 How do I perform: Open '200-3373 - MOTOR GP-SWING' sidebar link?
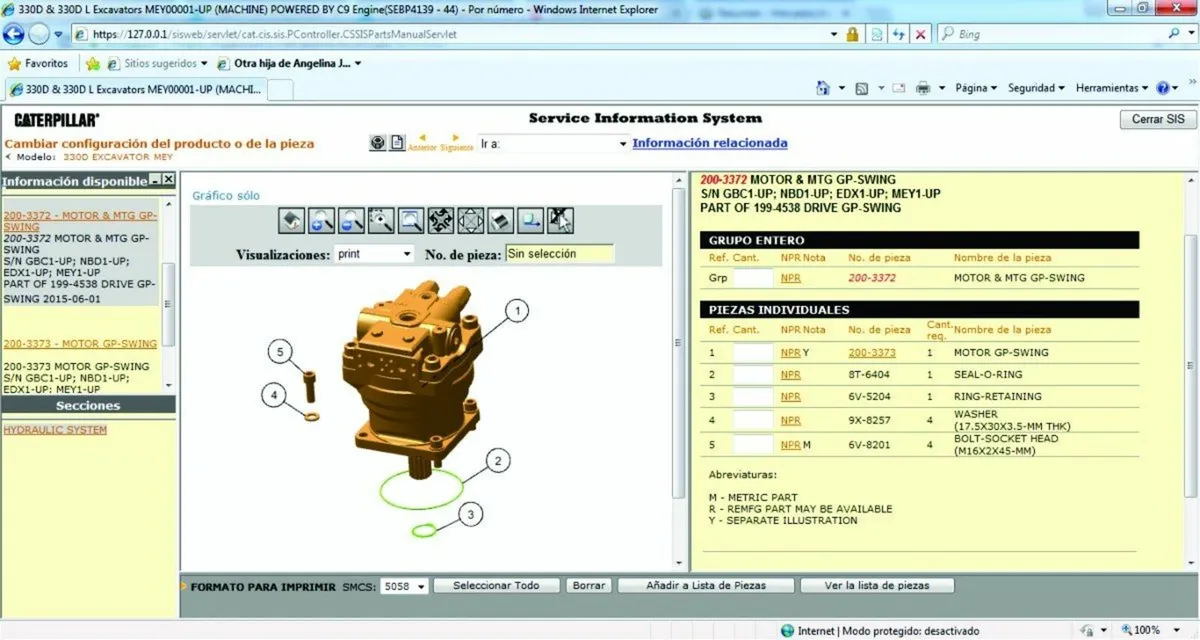coord(80,344)
